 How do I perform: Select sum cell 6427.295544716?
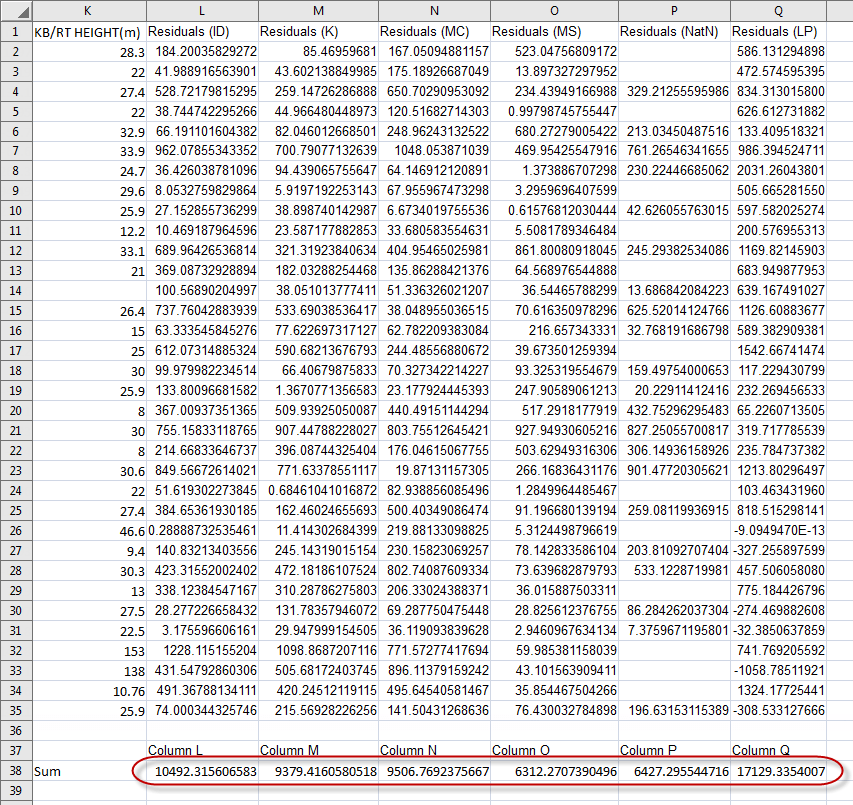pos(674,771)
